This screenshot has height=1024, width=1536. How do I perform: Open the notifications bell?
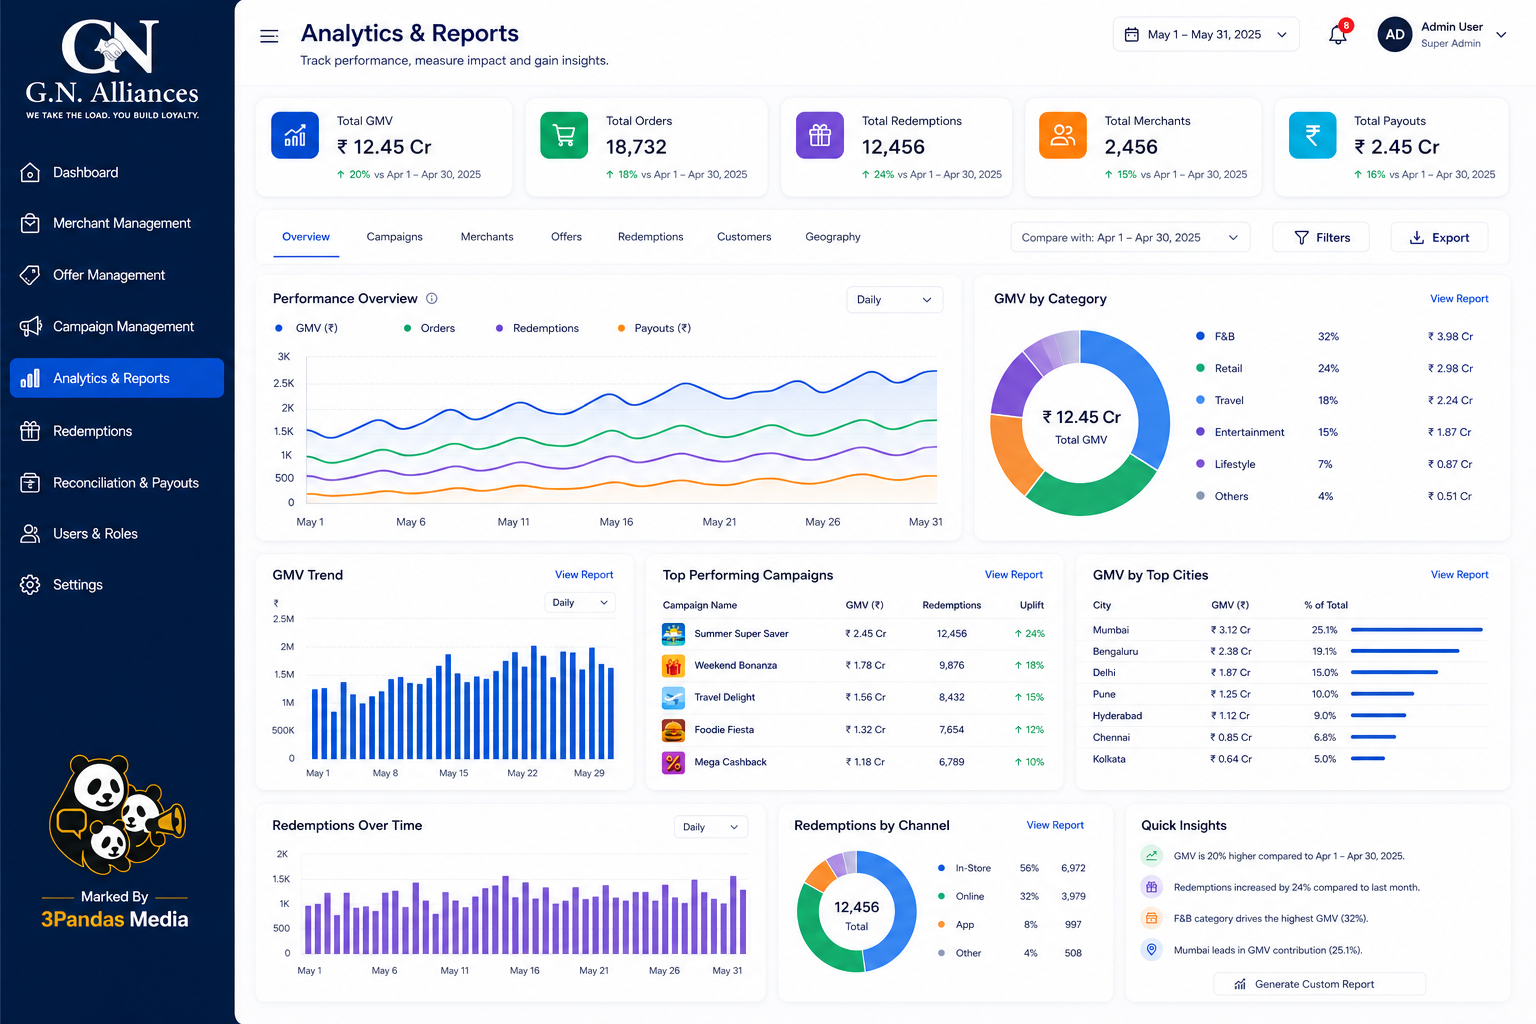1338,35
